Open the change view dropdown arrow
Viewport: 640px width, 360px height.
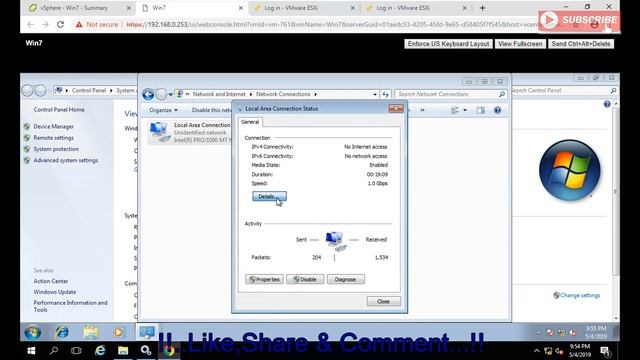coord(465,110)
